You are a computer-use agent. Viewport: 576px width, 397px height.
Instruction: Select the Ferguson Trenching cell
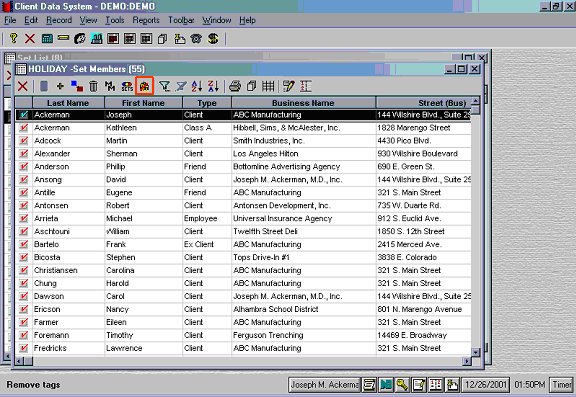pos(303,335)
